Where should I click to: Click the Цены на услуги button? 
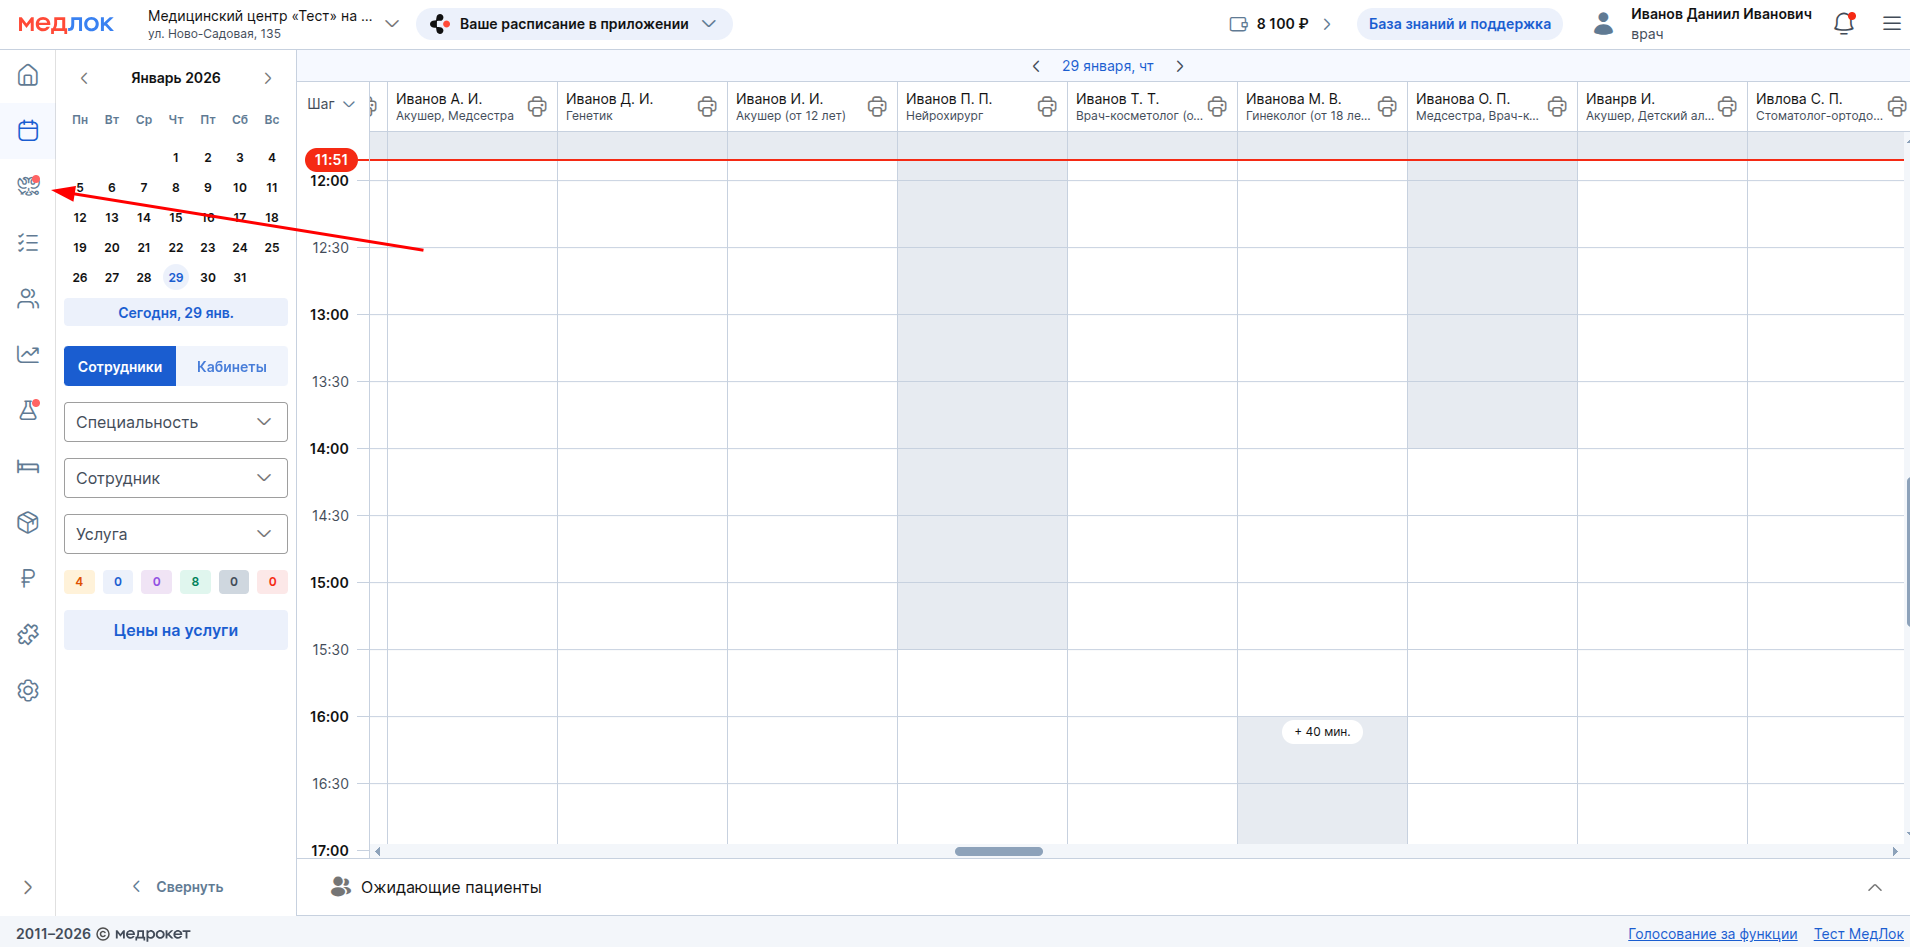pos(176,630)
